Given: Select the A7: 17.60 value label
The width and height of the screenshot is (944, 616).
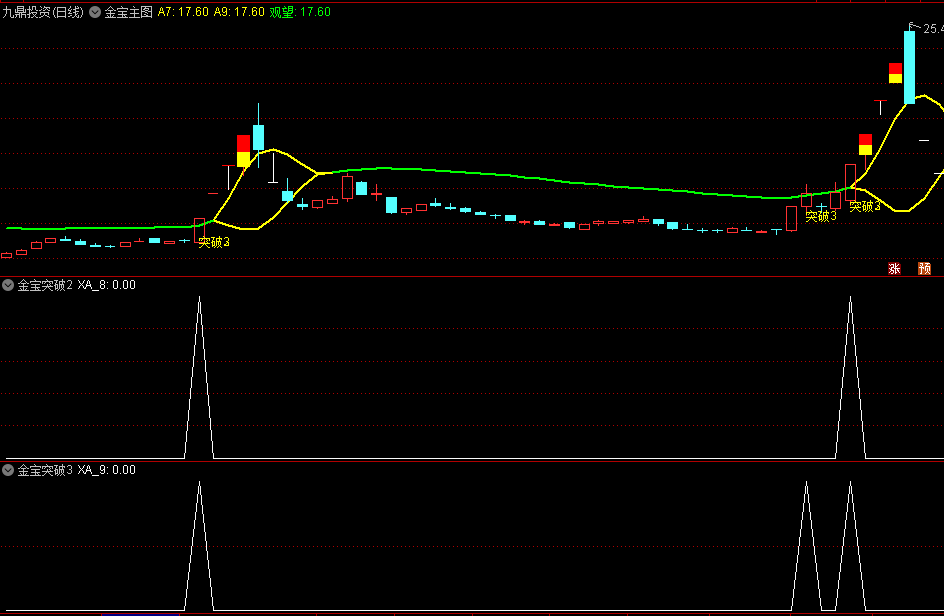Looking at the screenshot, I should 183,12.
